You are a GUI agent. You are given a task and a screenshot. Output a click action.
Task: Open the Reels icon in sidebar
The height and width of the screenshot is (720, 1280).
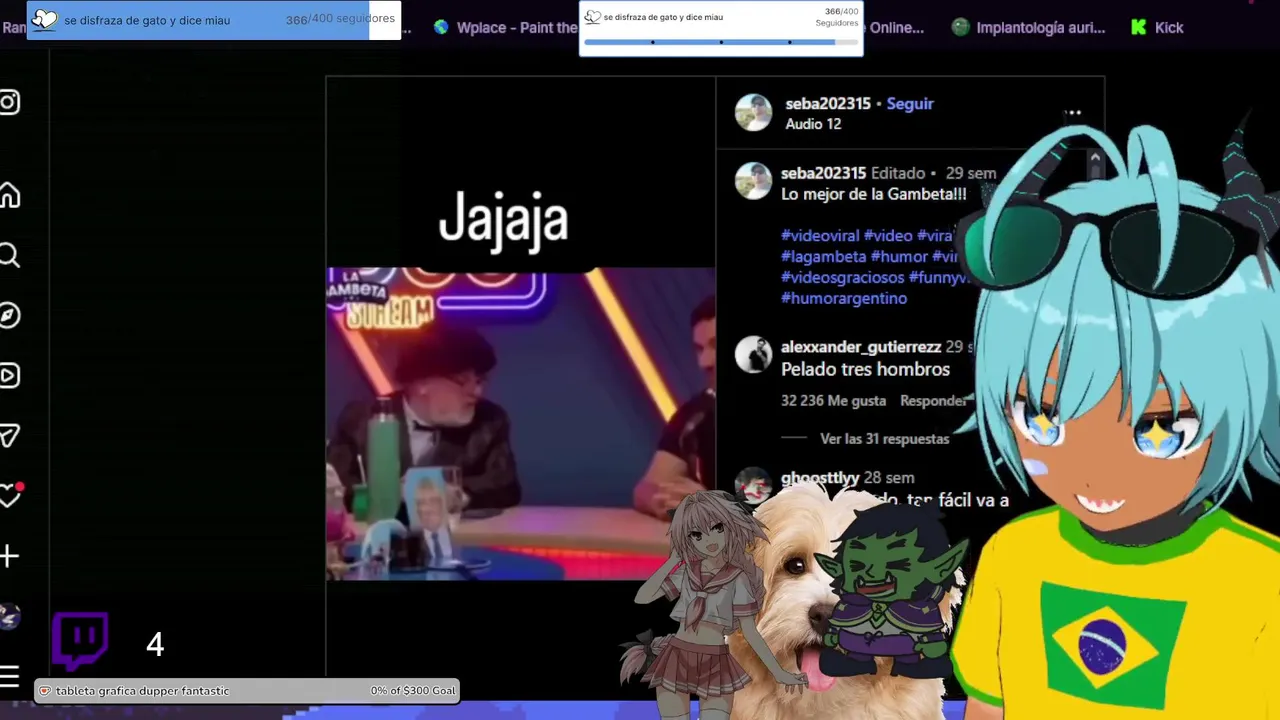pyautogui.click(x=9, y=376)
